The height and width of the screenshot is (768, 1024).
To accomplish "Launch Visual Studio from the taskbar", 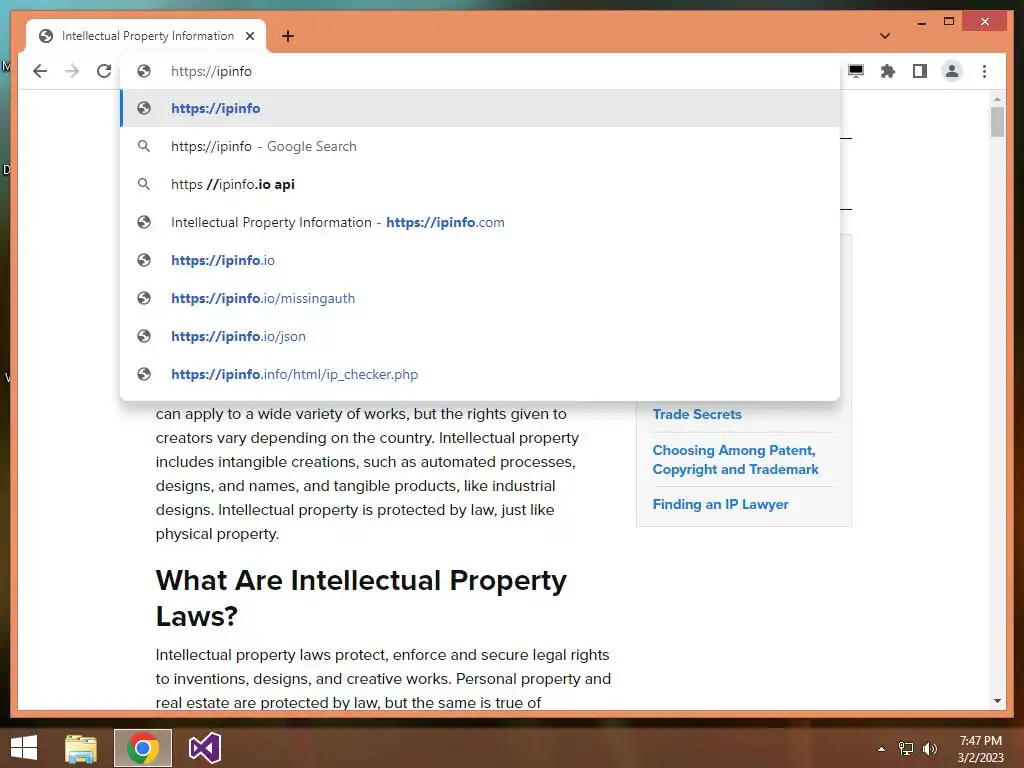I will [204, 748].
